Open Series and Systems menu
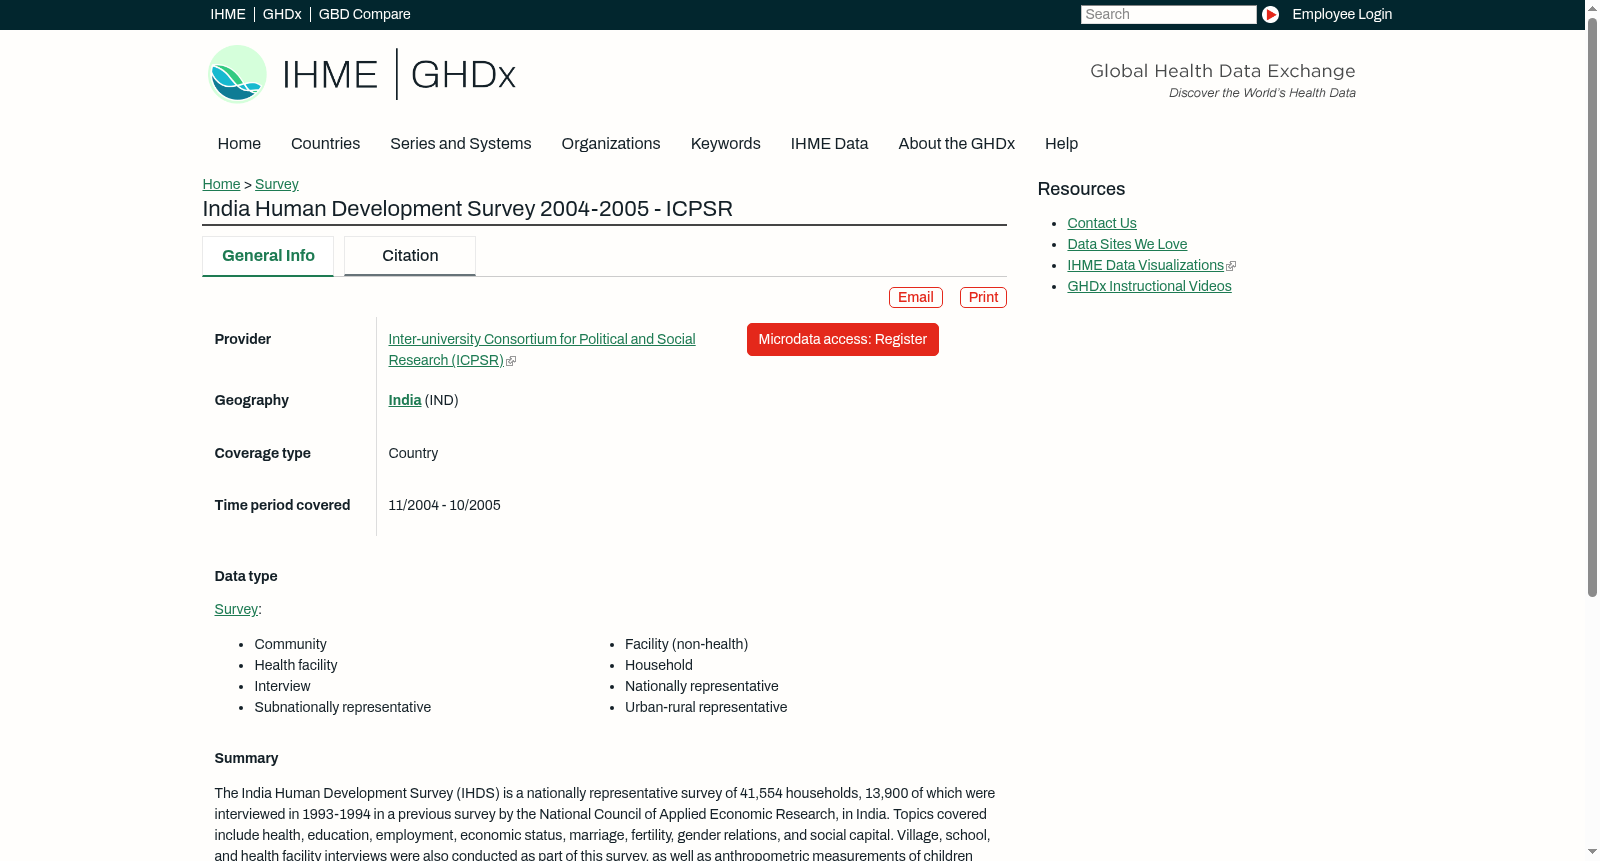This screenshot has height=861, width=1600. click(460, 144)
